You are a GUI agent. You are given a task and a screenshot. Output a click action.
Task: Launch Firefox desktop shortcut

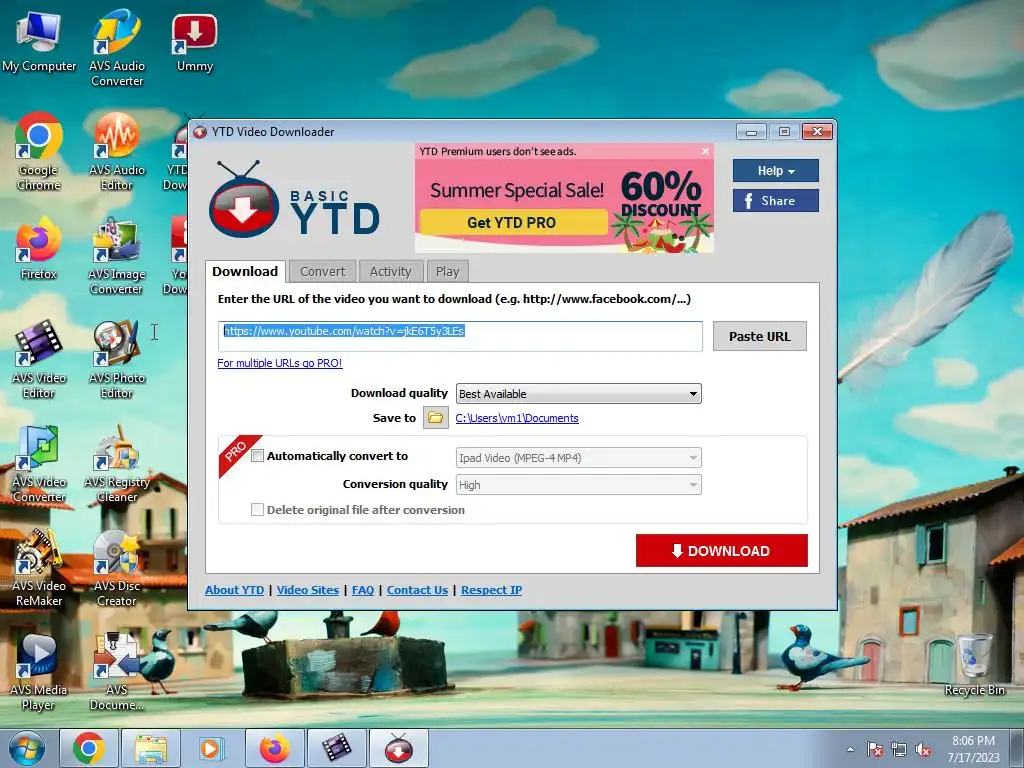39,248
